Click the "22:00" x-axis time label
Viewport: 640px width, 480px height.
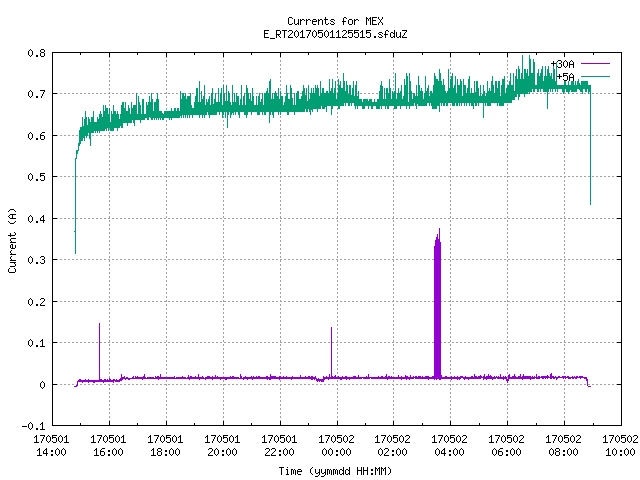coord(279,452)
